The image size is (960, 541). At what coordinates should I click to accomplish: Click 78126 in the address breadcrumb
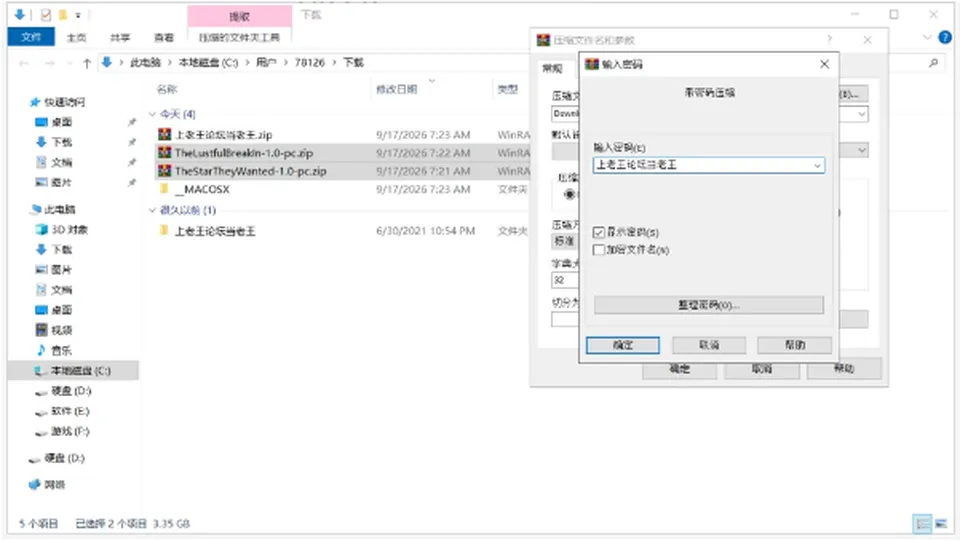pos(309,62)
